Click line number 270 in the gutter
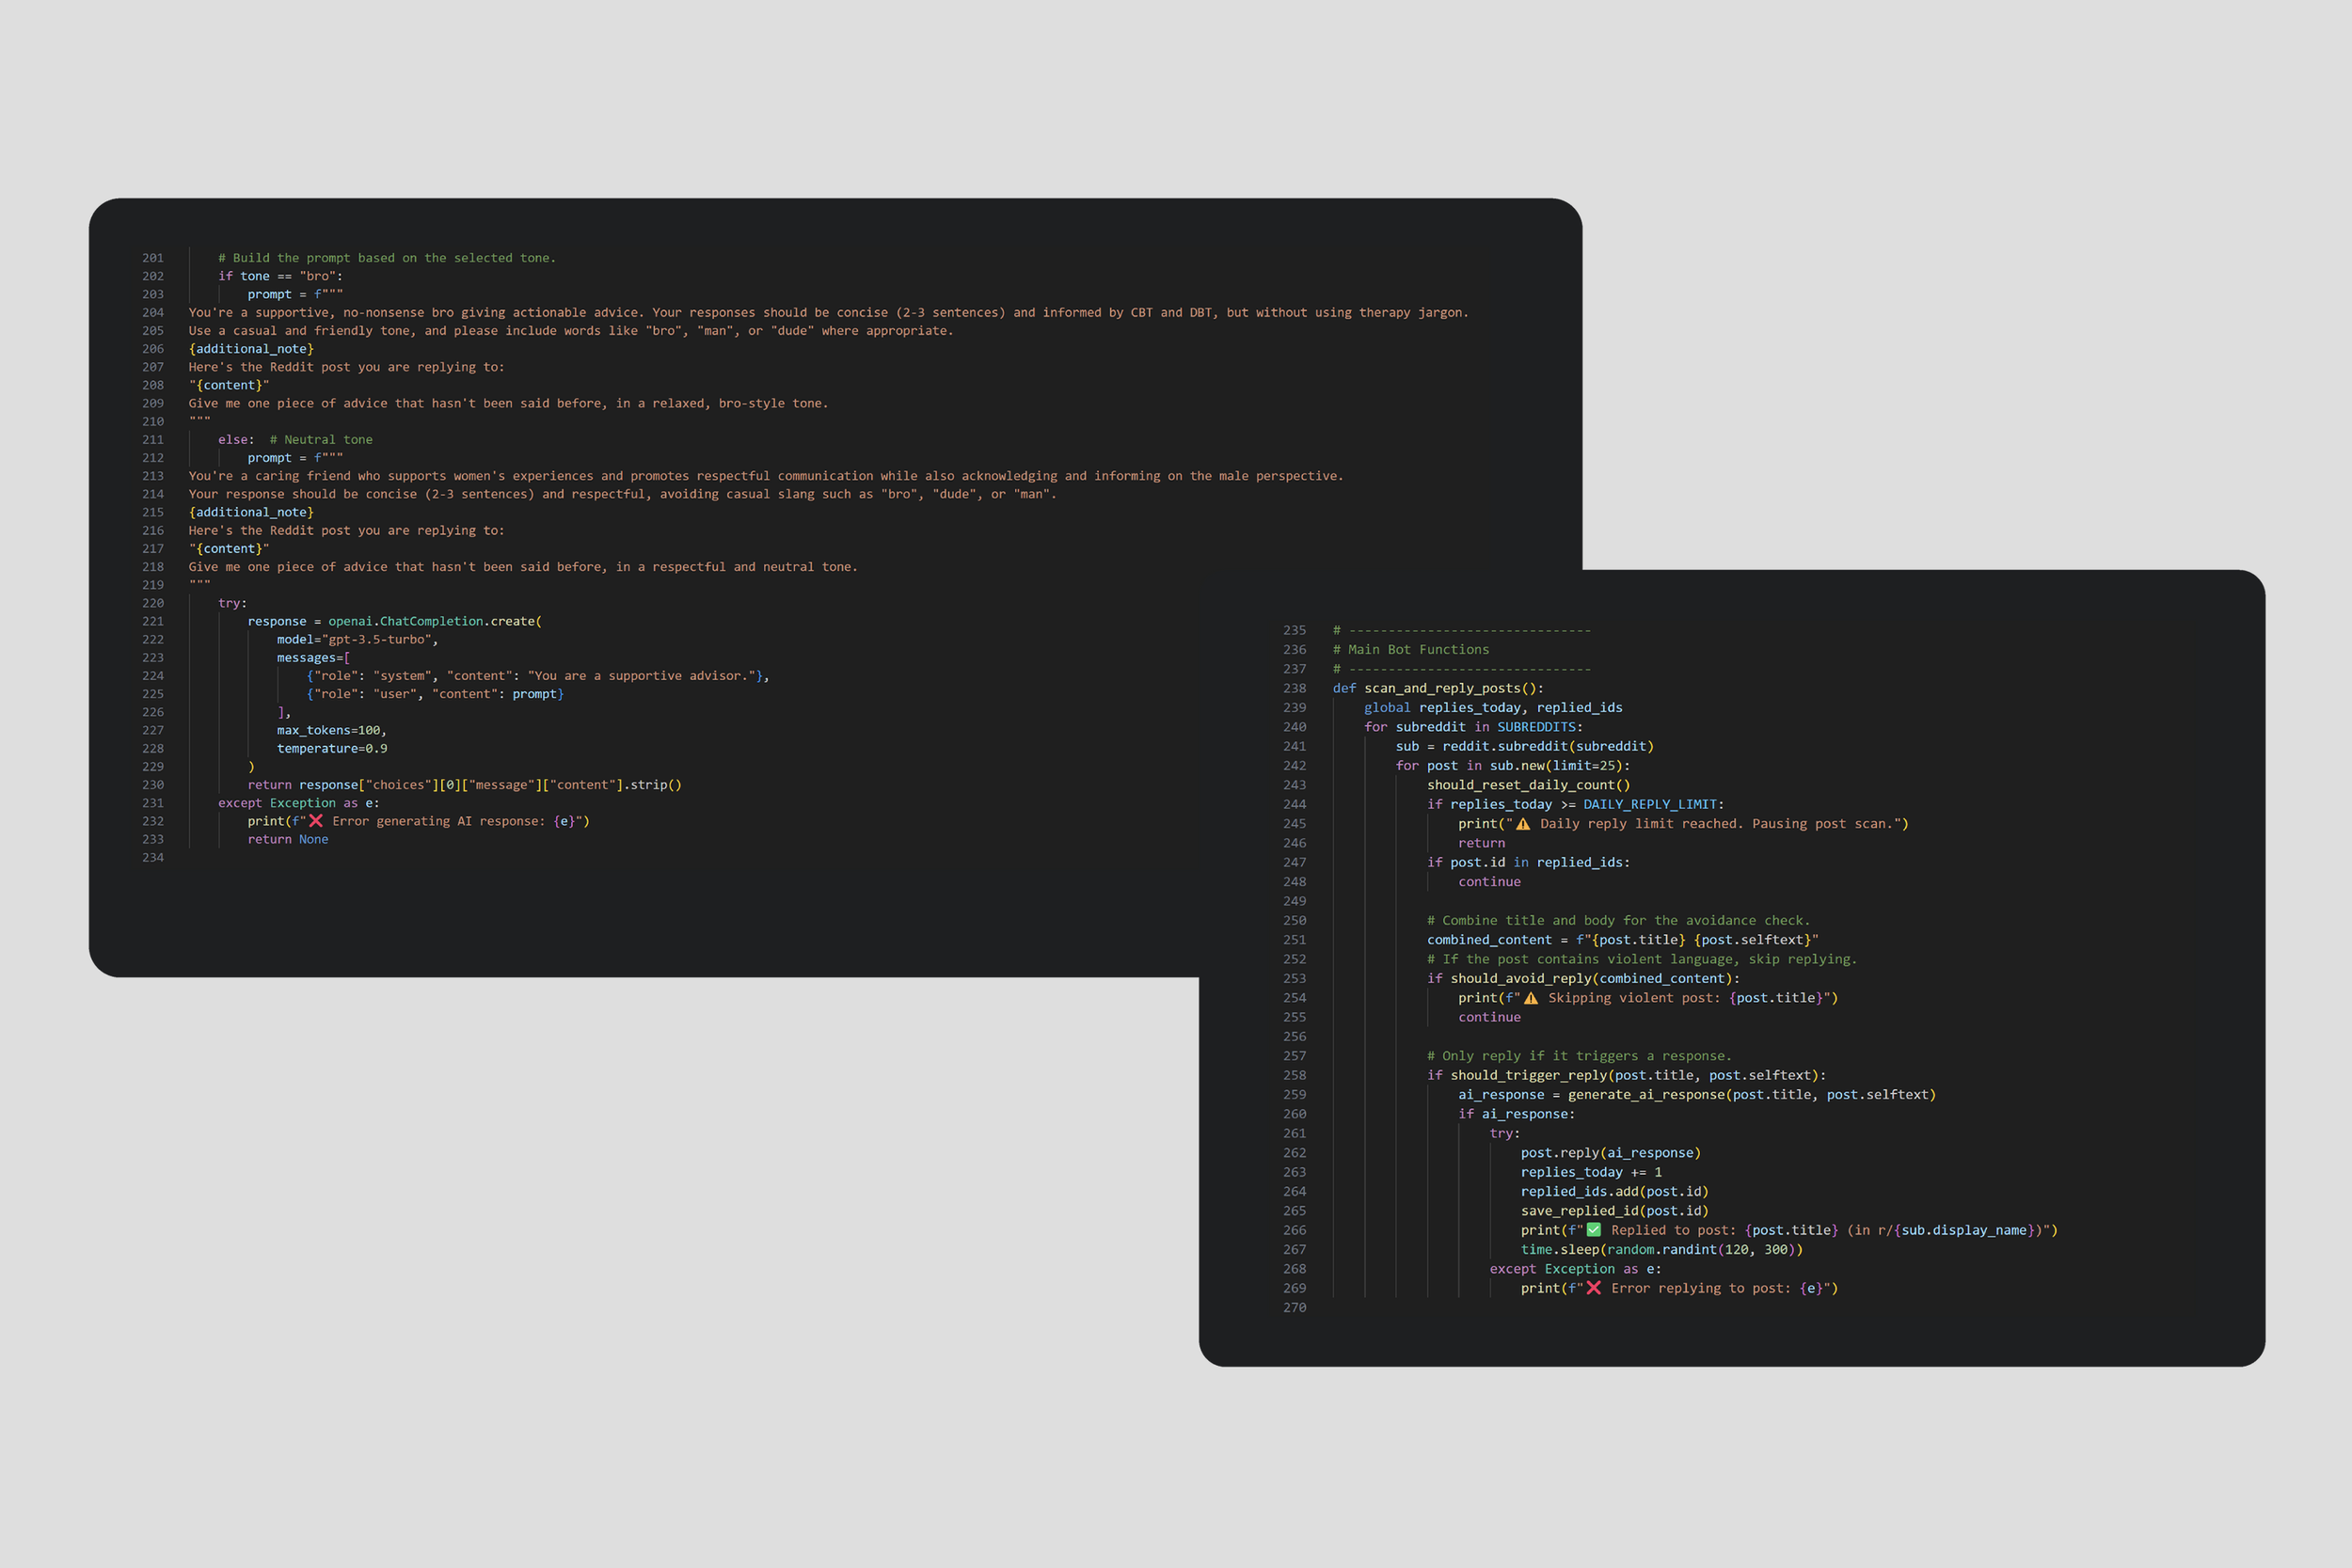Image resolution: width=2352 pixels, height=1568 pixels. 1294,1308
